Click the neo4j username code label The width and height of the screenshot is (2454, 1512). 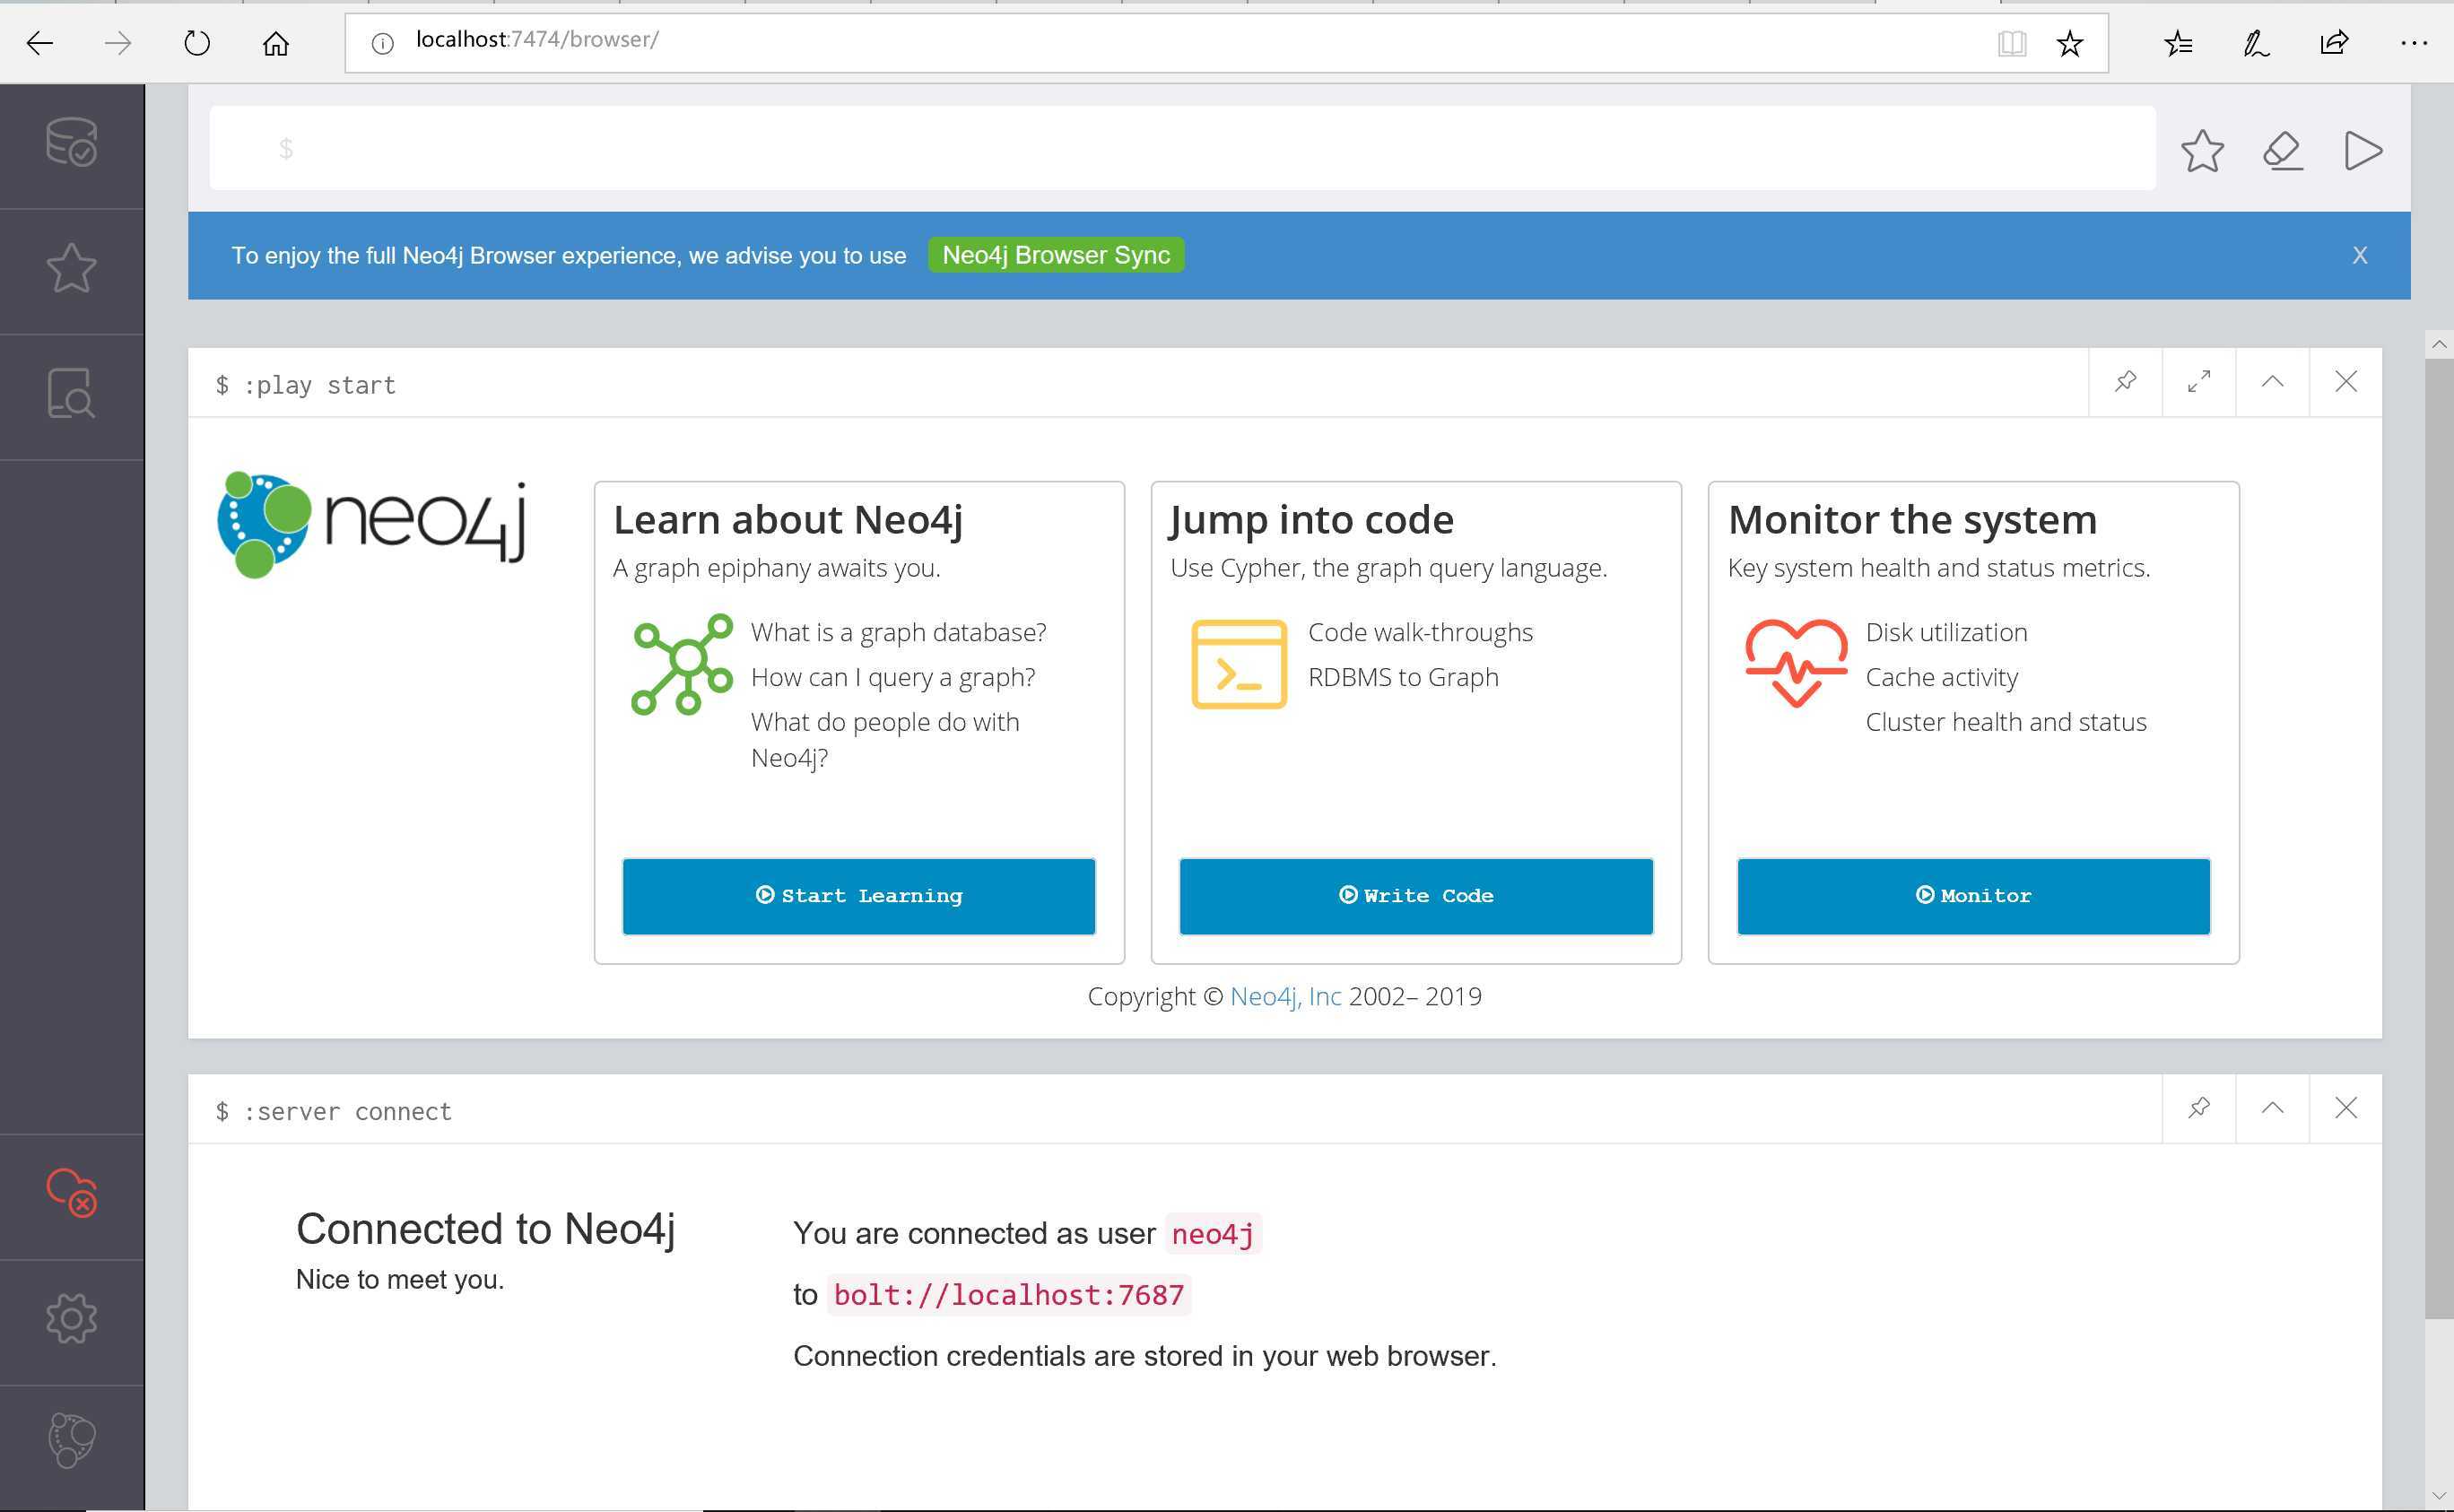[x=1213, y=1234]
